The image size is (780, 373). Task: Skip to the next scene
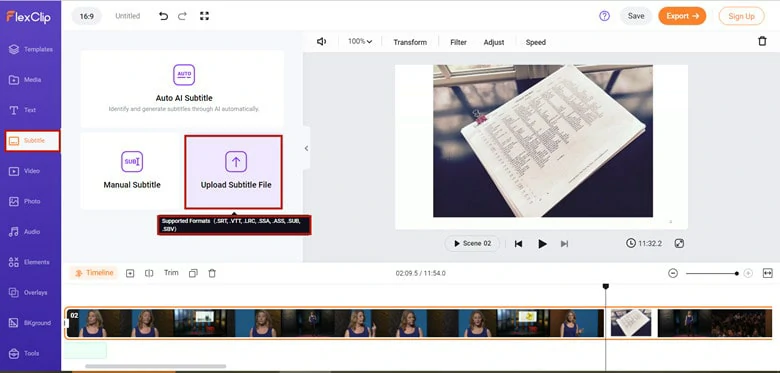(564, 244)
